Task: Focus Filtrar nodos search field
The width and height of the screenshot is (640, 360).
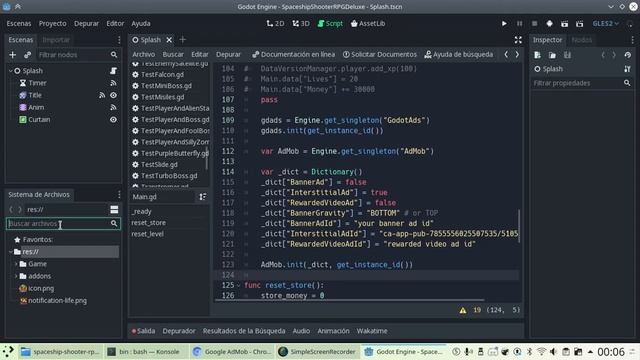Action: click(78, 55)
